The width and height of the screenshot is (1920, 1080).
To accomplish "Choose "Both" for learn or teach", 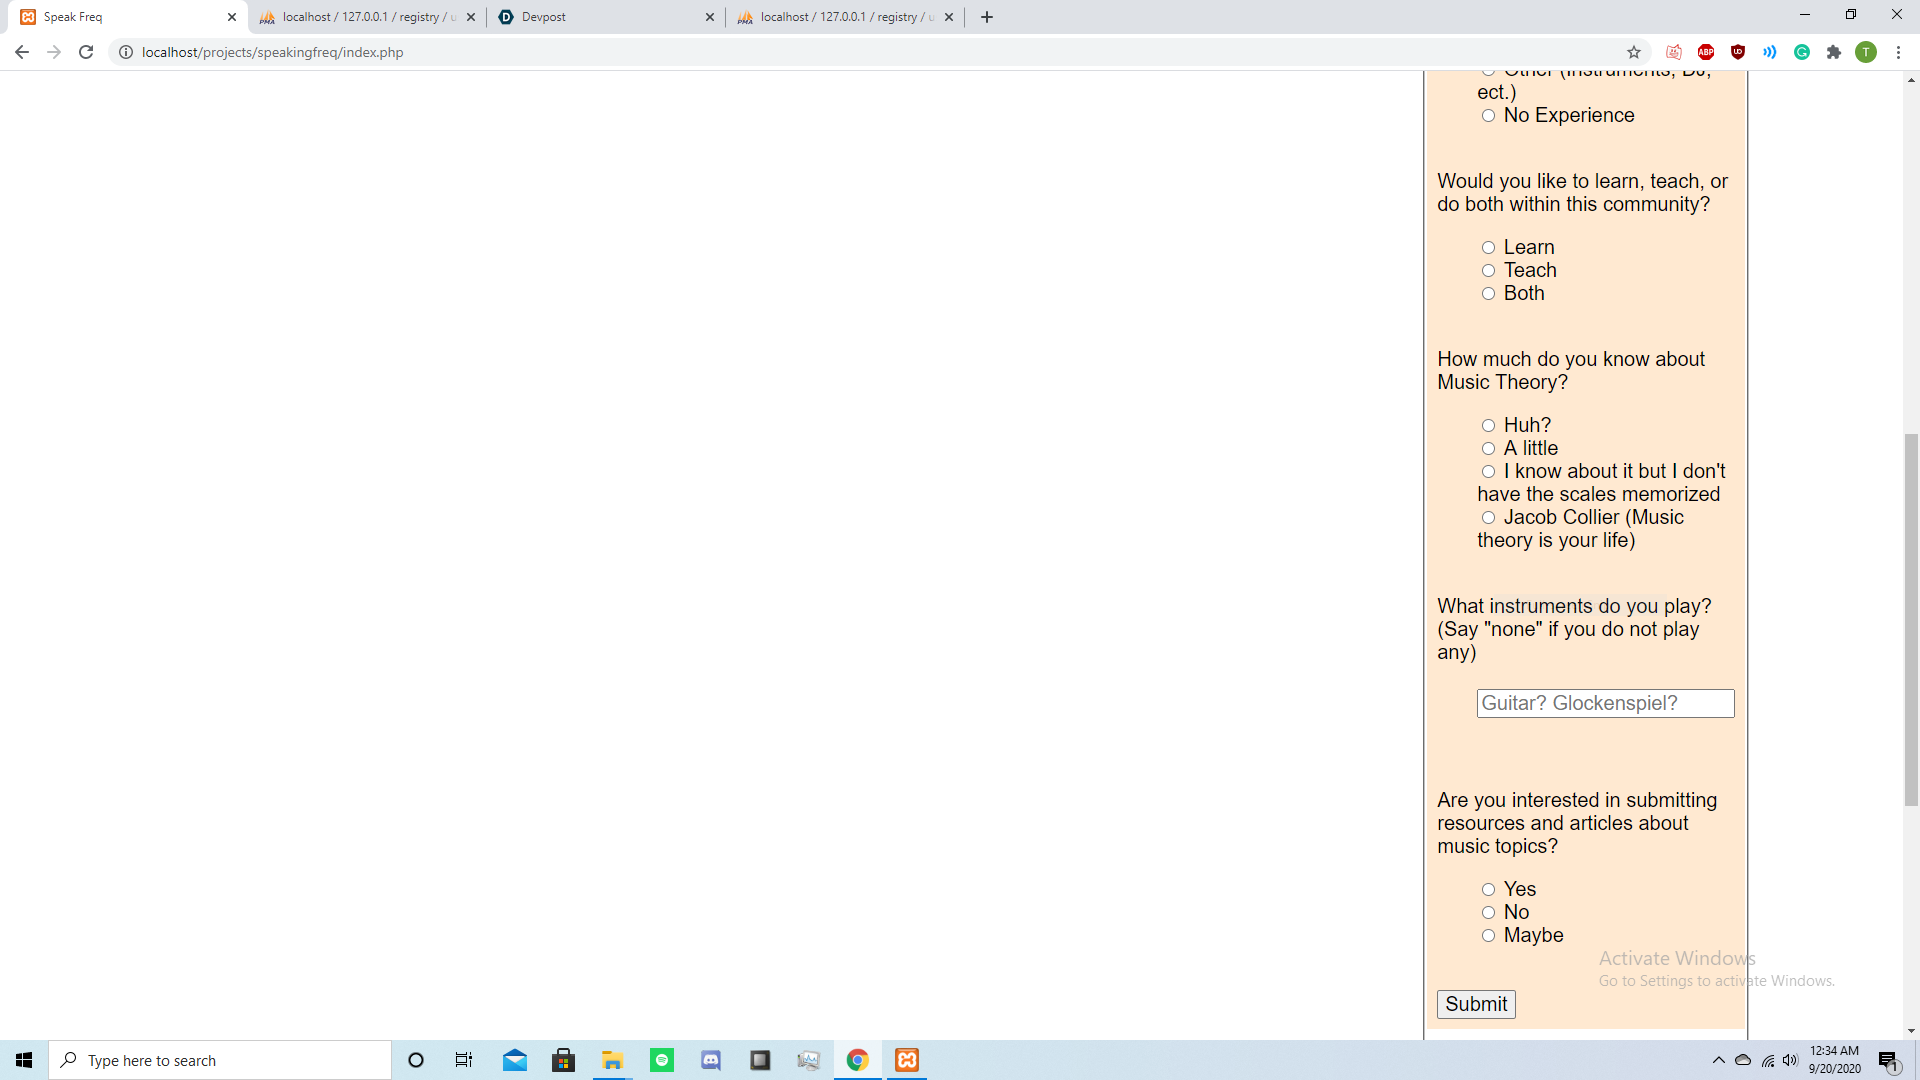I will coord(1488,294).
